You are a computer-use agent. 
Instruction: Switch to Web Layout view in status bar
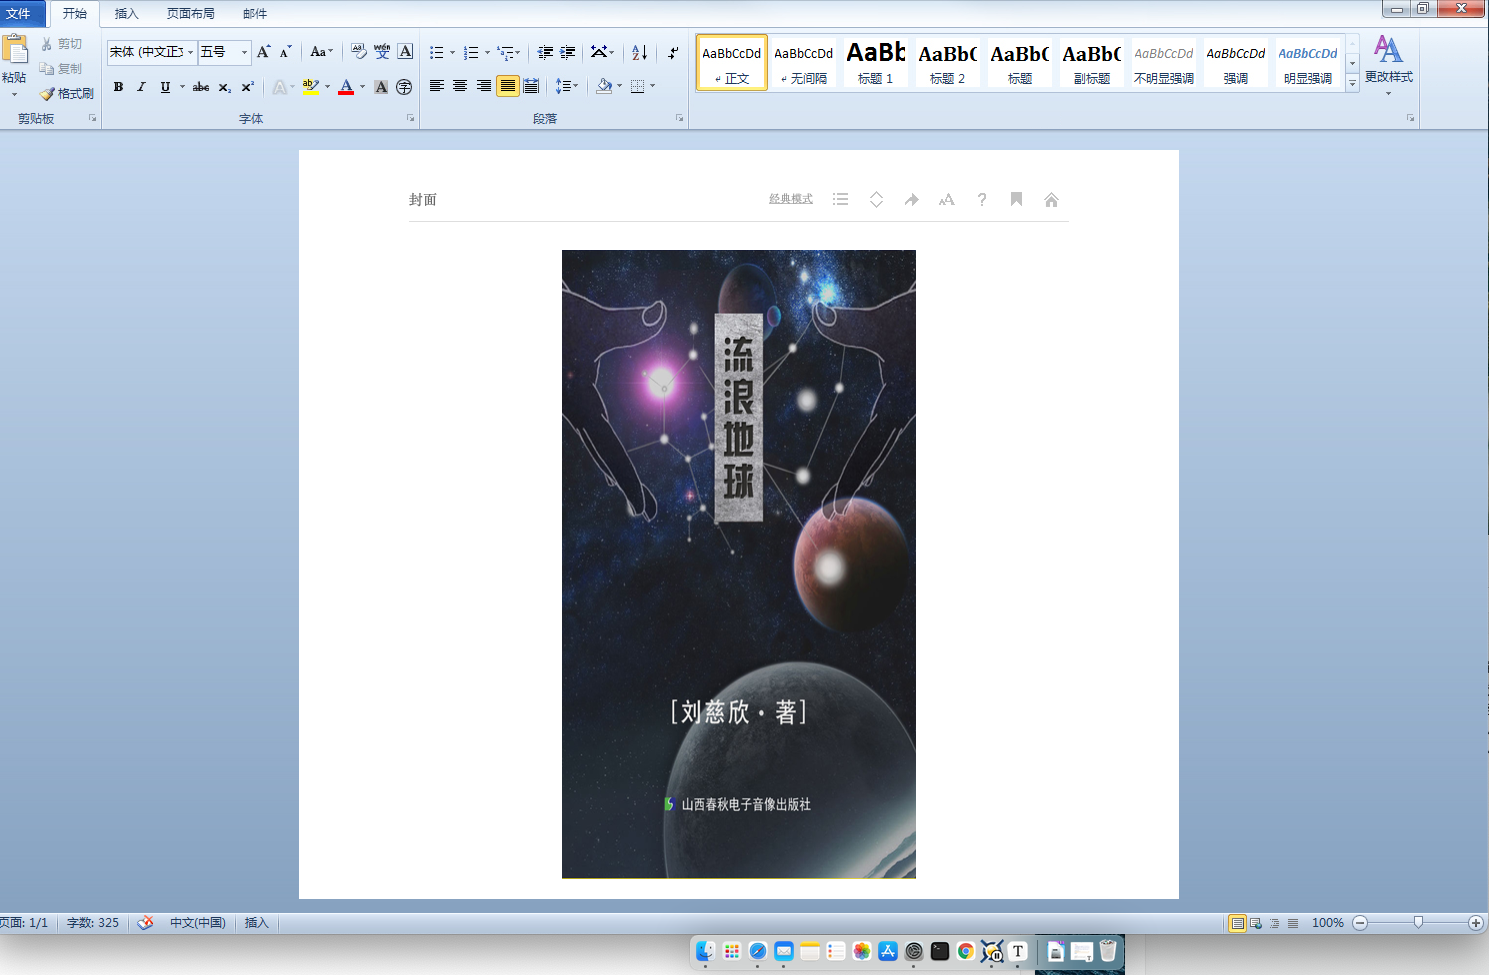tap(1256, 923)
